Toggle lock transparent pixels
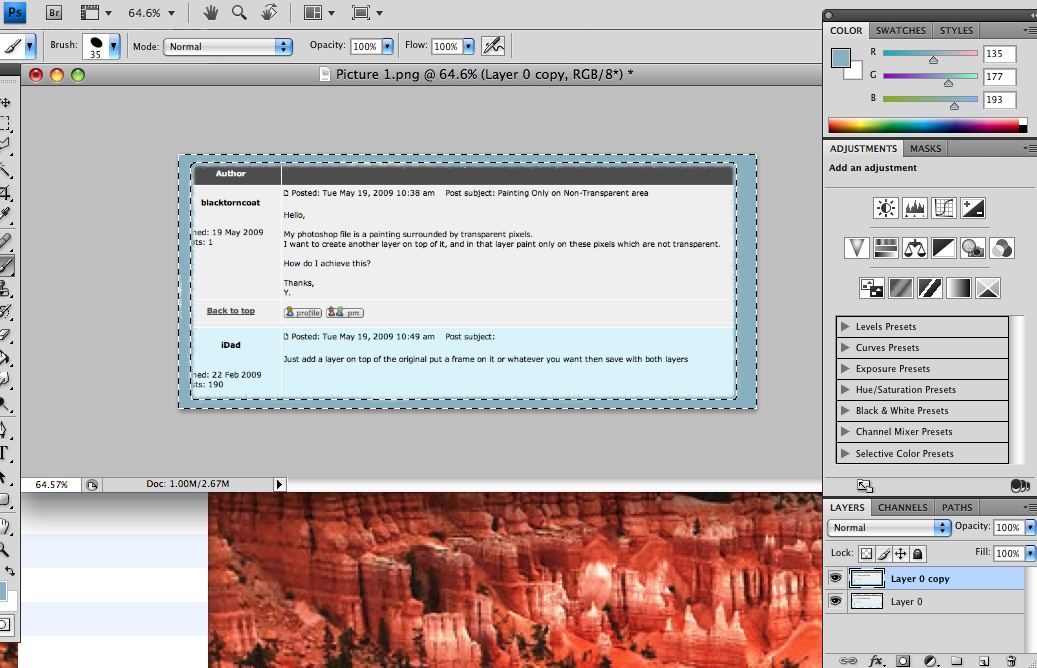Image resolution: width=1037 pixels, height=668 pixels. 866,553
